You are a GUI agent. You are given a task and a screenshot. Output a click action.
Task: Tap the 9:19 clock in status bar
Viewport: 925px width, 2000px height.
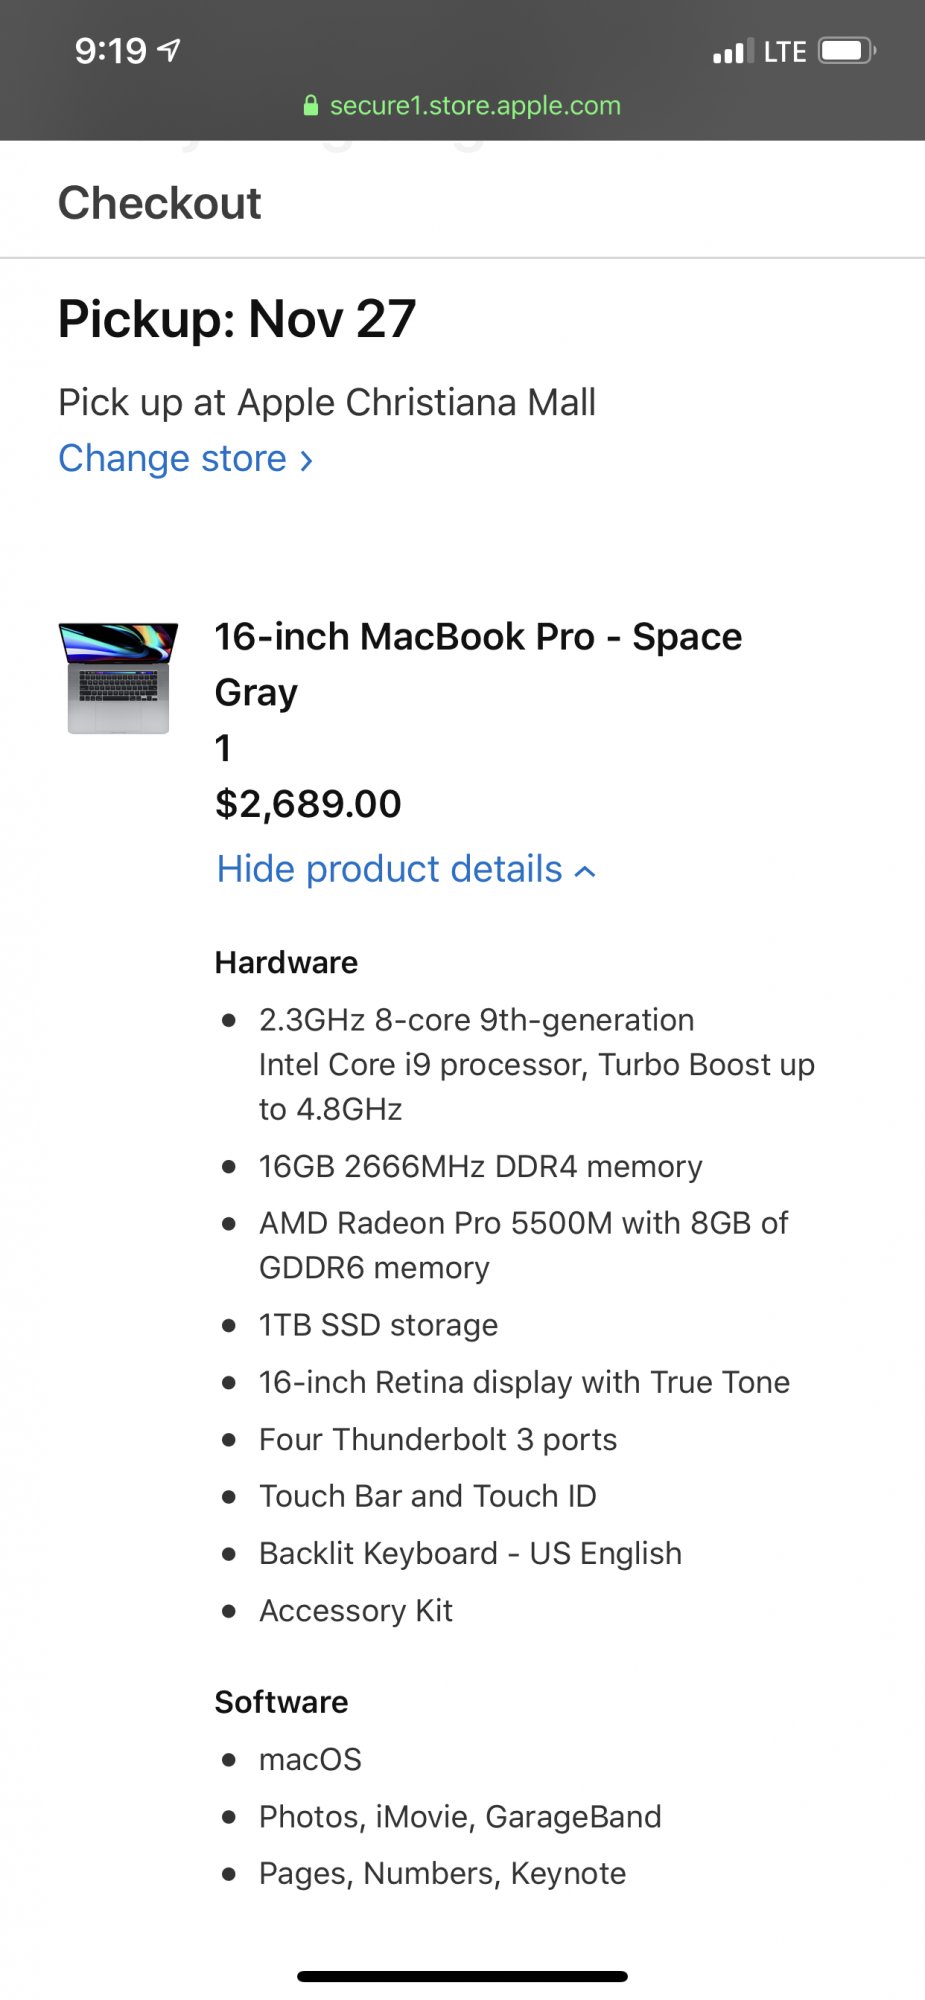[x=110, y=51]
